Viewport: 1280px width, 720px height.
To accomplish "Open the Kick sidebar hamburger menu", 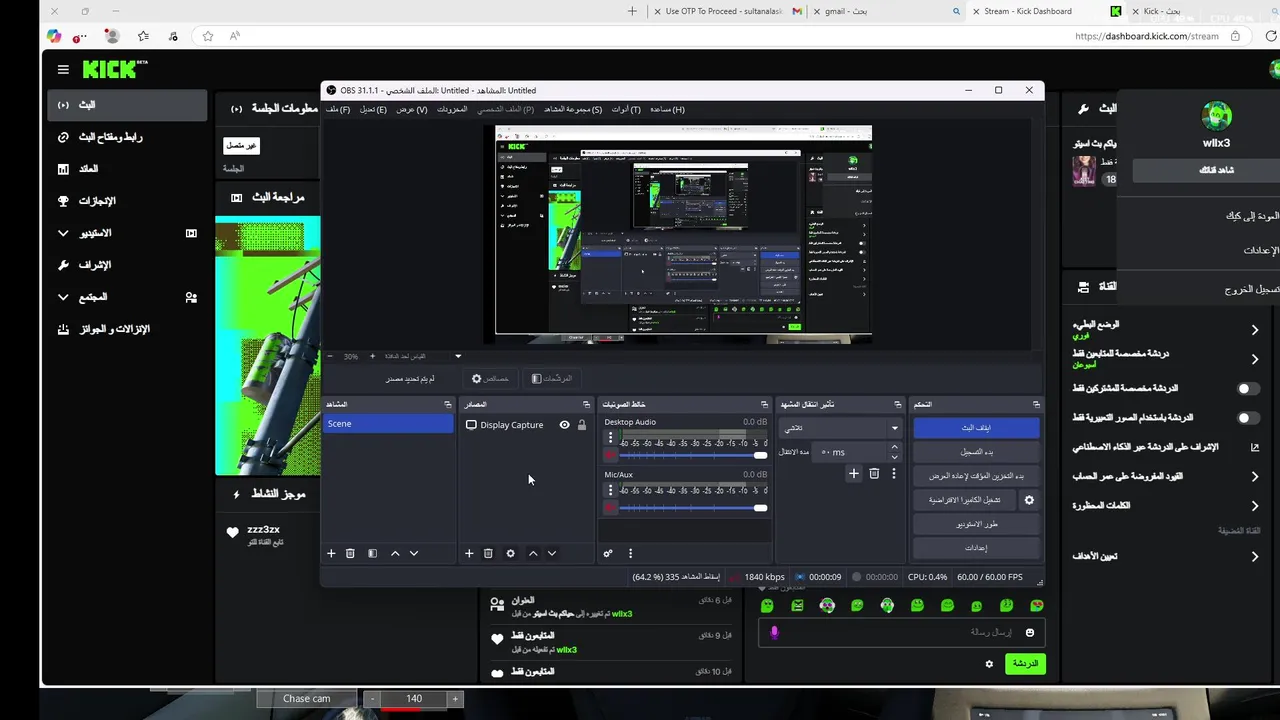I will tap(63, 69).
